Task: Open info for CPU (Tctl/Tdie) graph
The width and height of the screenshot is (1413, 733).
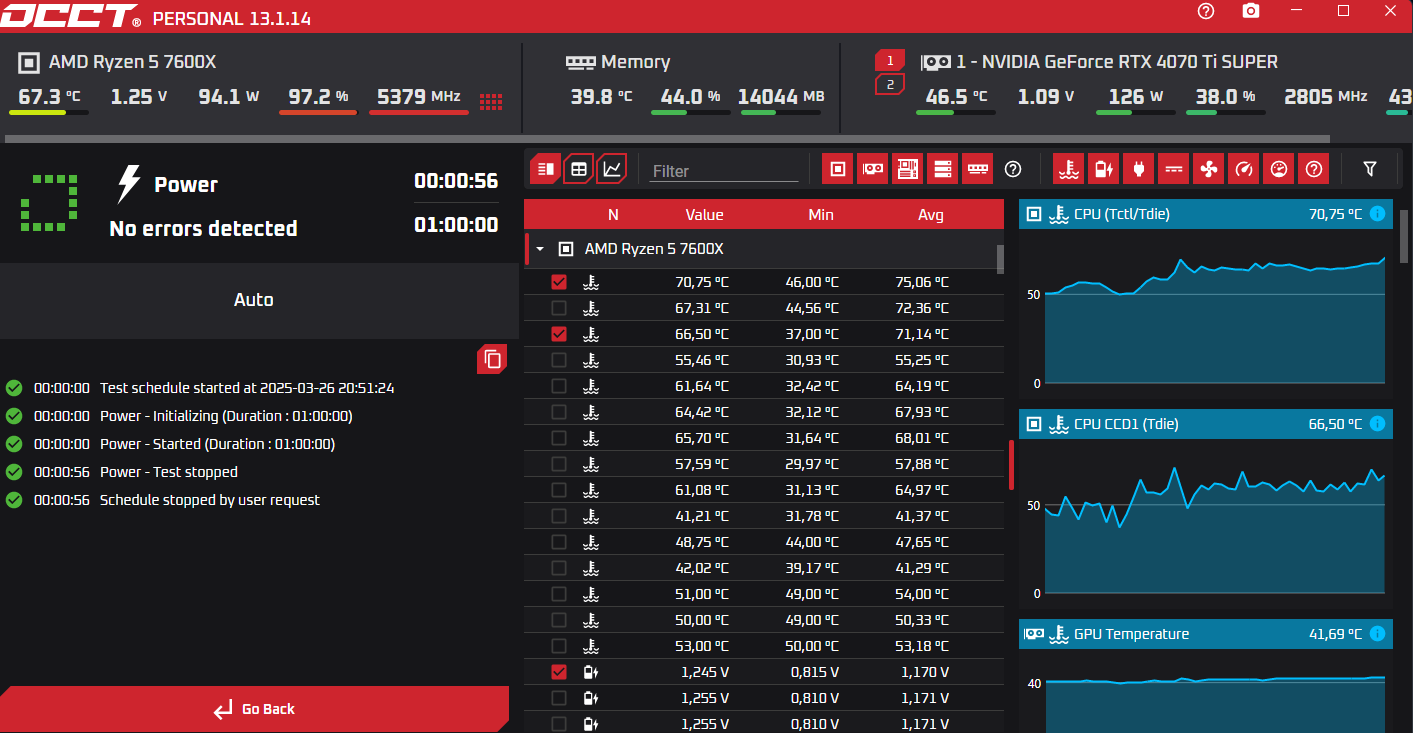Action: pos(1377,214)
